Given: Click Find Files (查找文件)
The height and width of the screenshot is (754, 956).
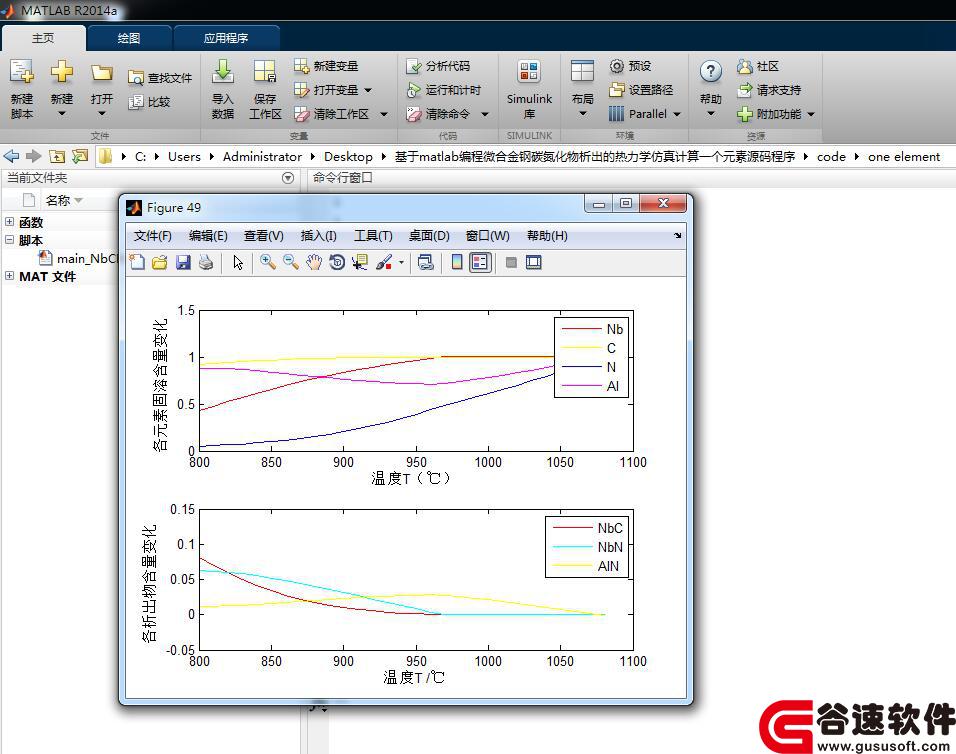Looking at the screenshot, I should [x=160, y=78].
